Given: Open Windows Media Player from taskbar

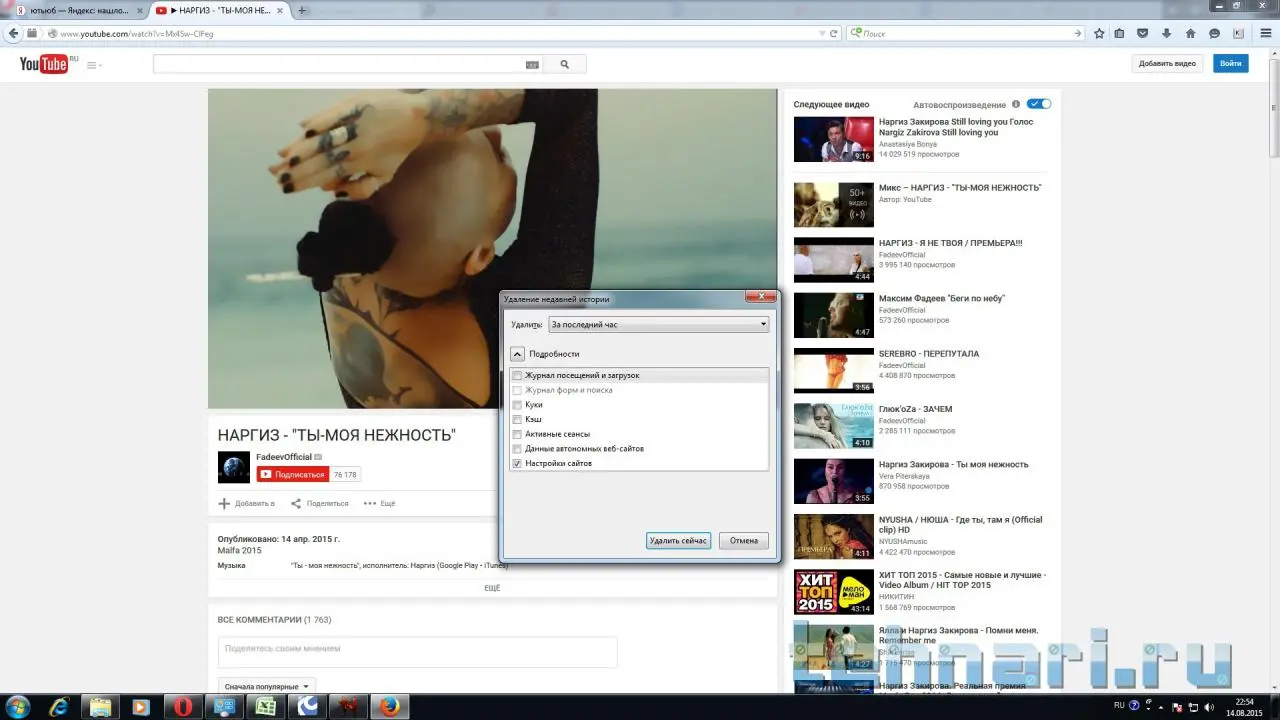Looking at the screenshot, I should point(140,706).
